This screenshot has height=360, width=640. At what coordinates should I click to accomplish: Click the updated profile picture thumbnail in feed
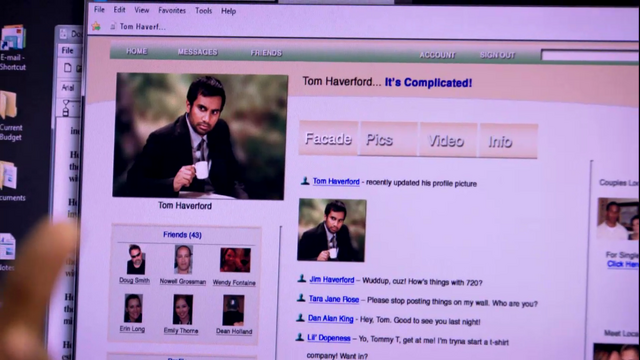(x=331, y=230)
